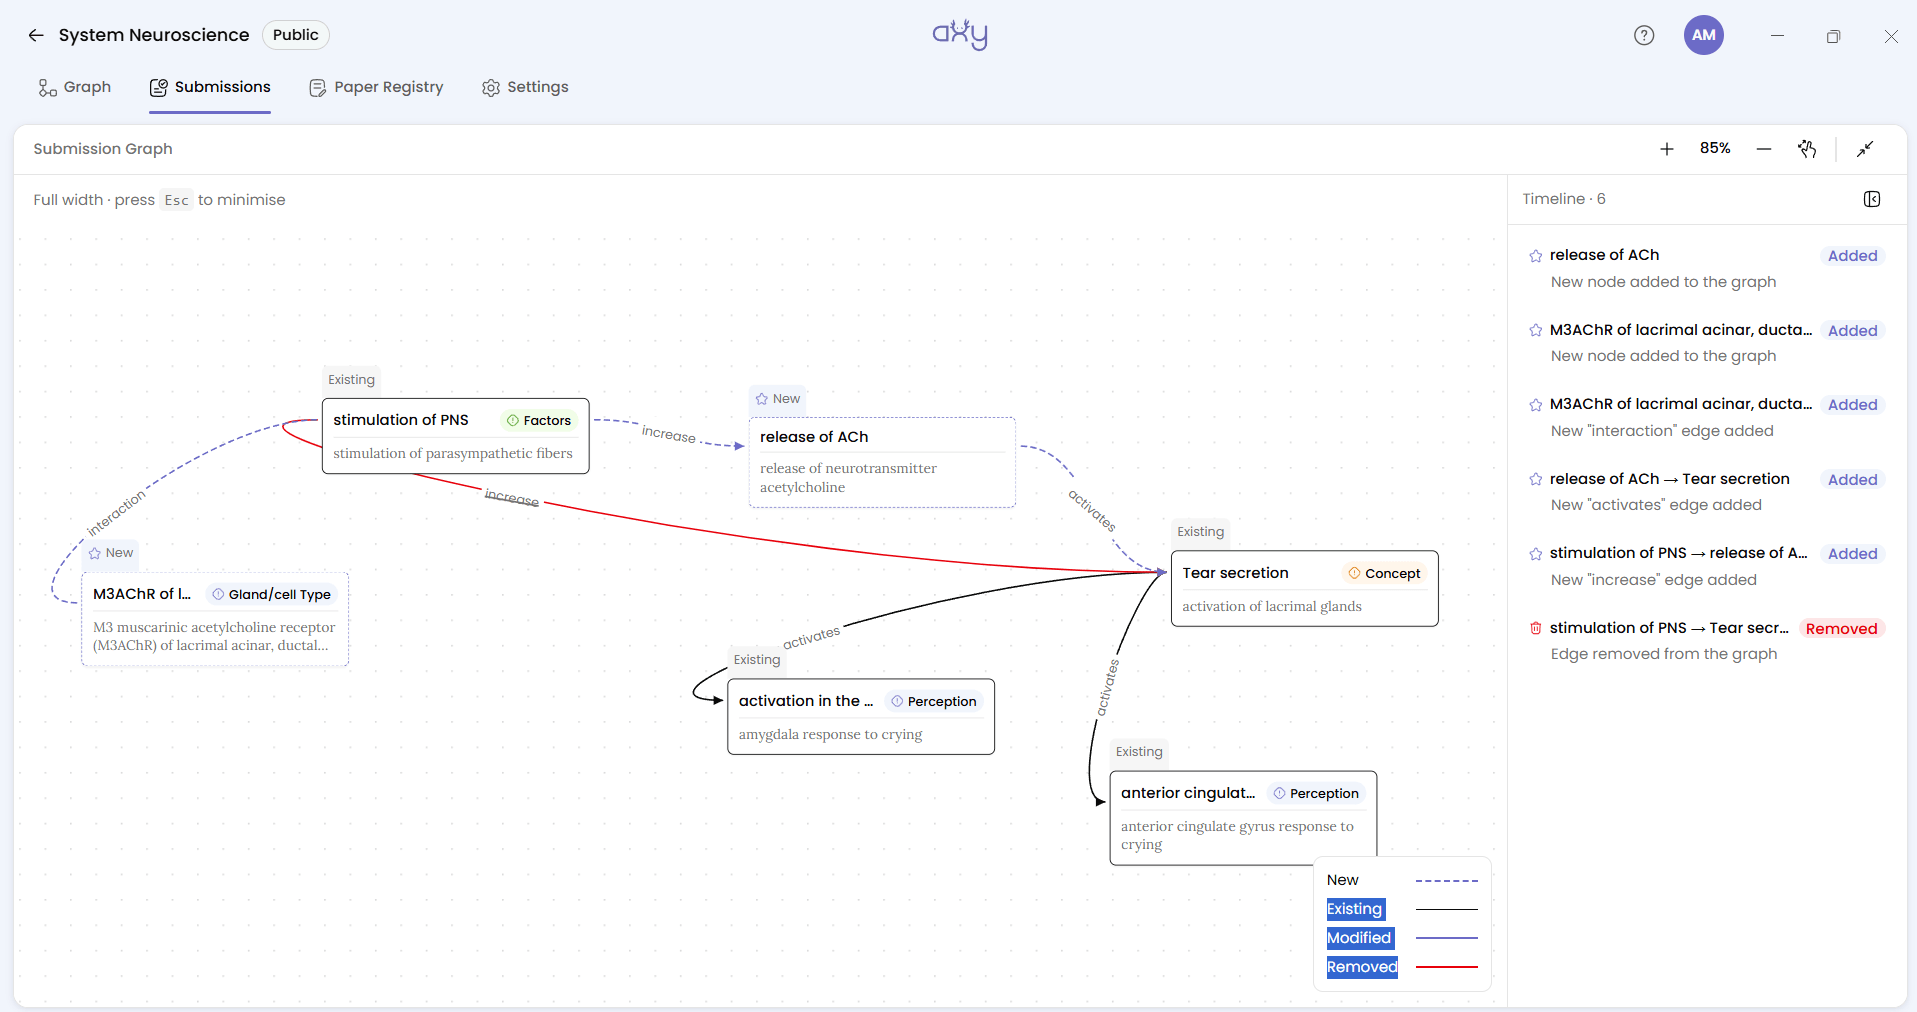The width and height of the screenshot is (1917, 1012).
Task: Activate the pan hand tool icon
Action: pos(1807,149)
